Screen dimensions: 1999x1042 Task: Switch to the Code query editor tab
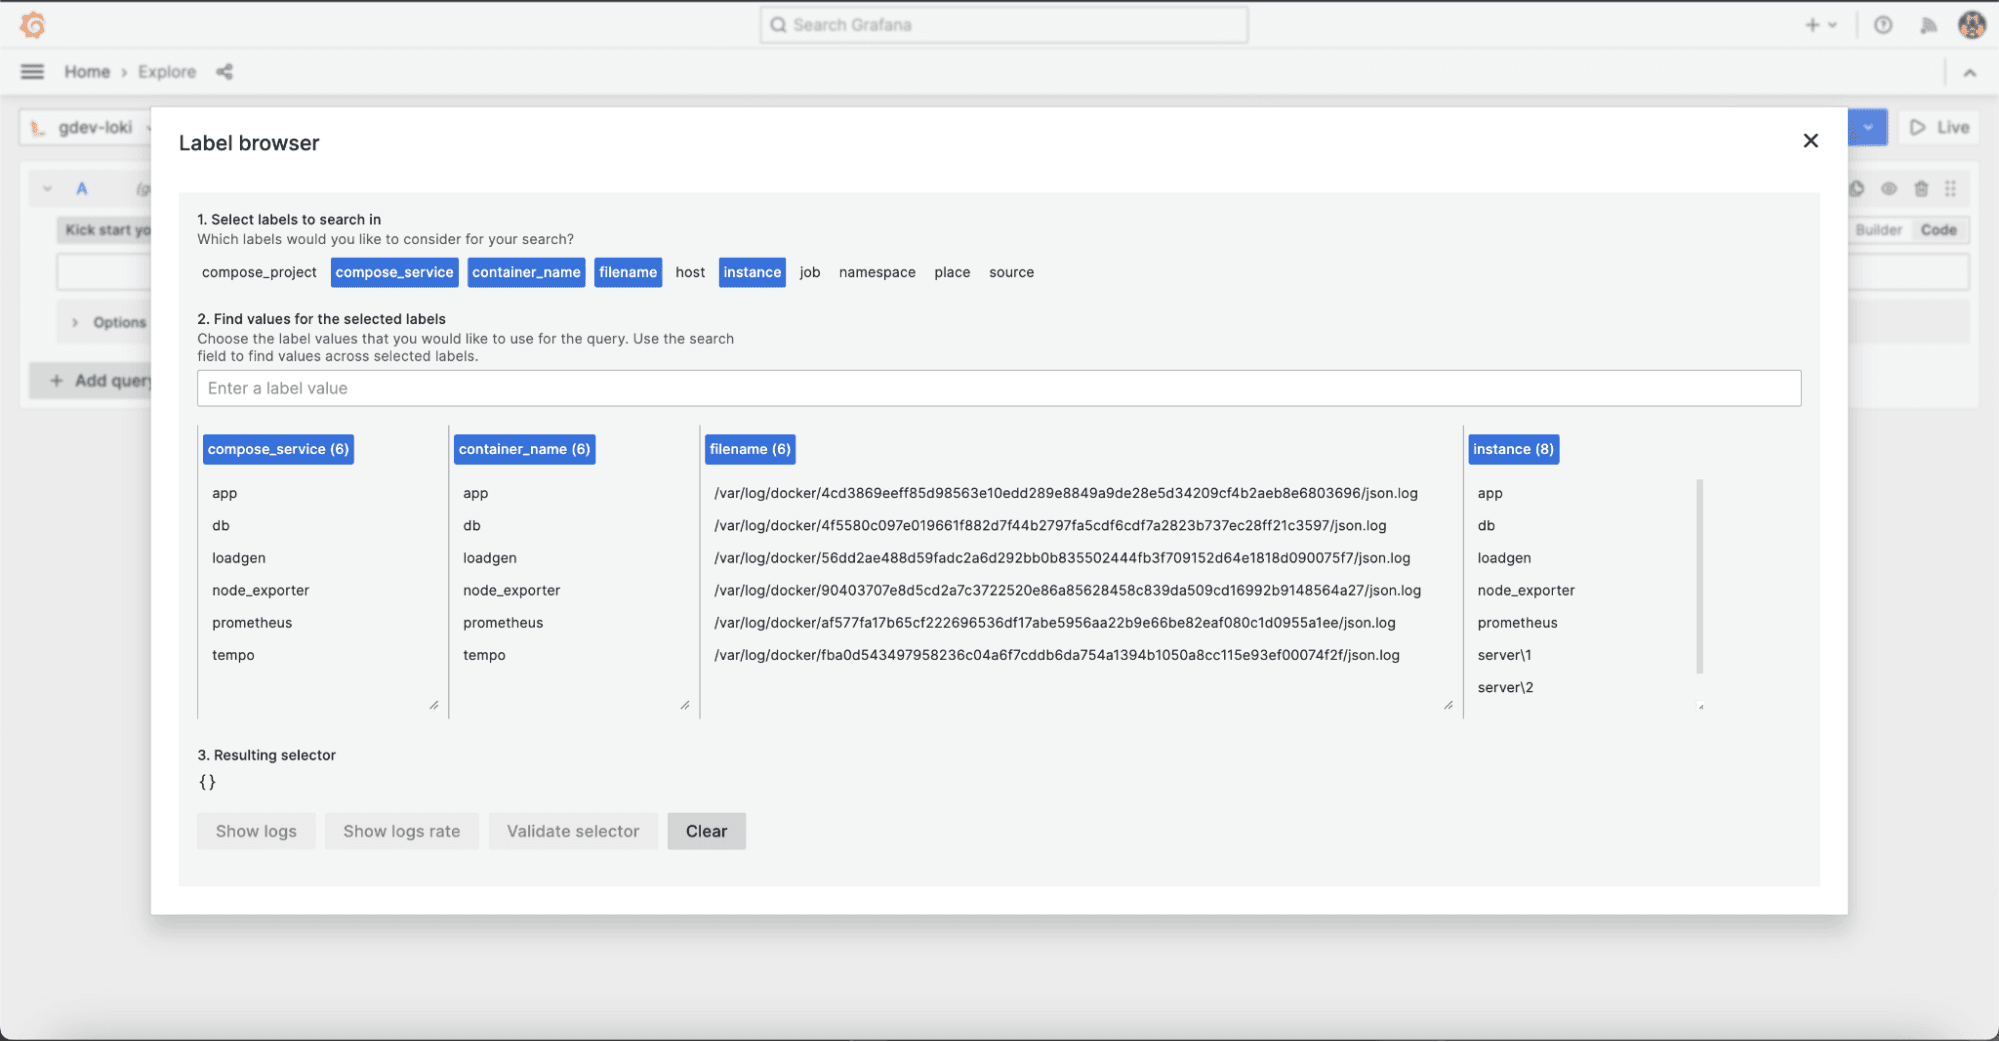point(1938,229)
